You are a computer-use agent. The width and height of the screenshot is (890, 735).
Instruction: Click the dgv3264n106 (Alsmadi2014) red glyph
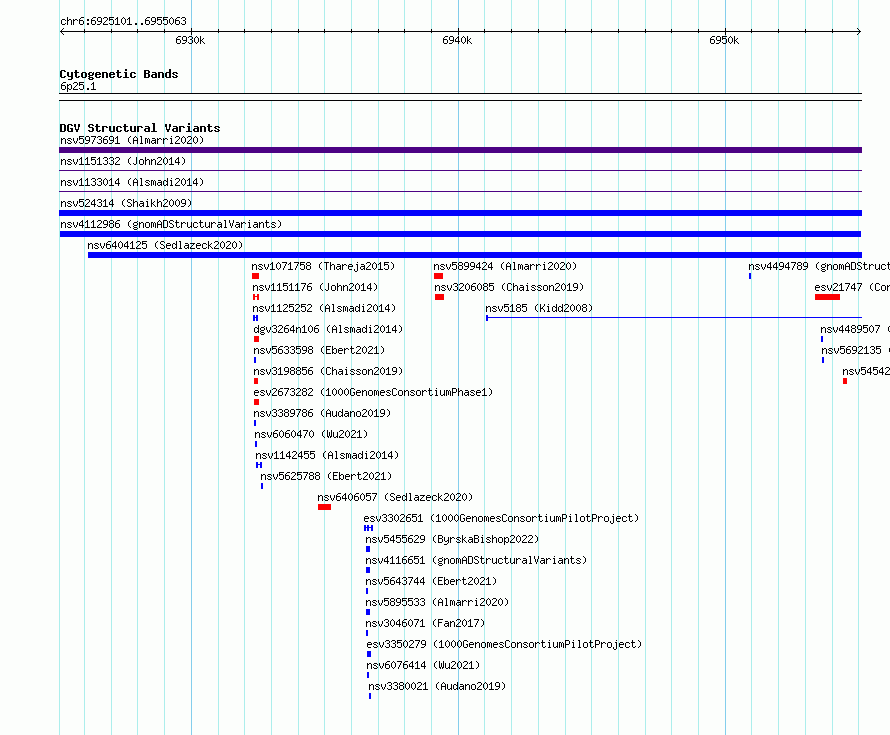click(x=257, y=339)
